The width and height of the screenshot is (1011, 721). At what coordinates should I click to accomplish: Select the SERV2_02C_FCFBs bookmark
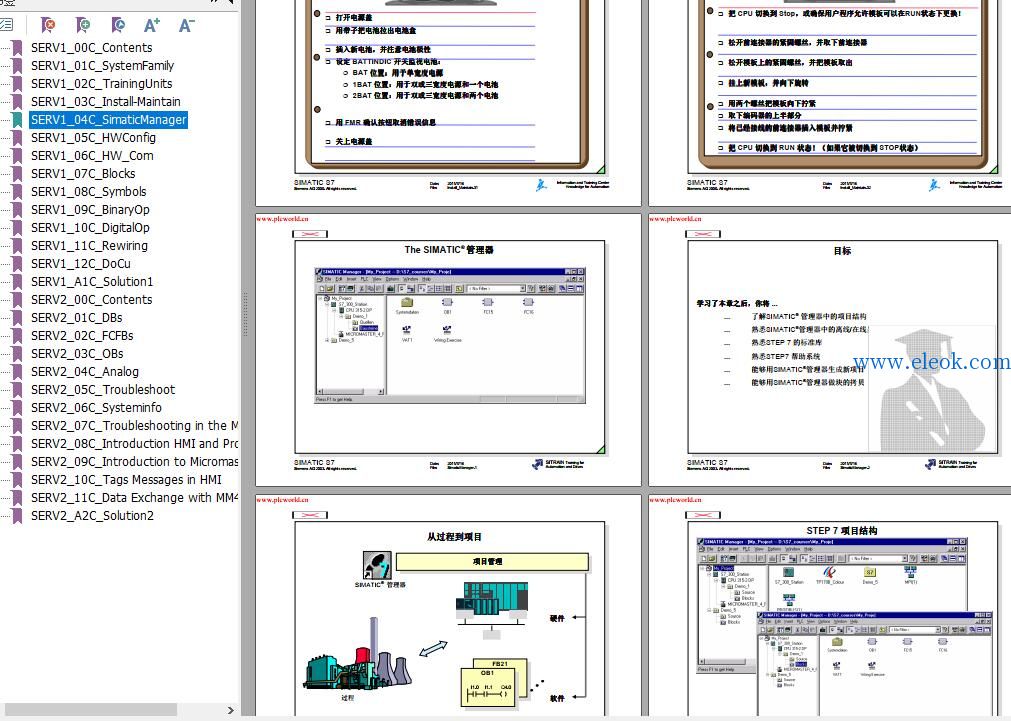point(83,336)
